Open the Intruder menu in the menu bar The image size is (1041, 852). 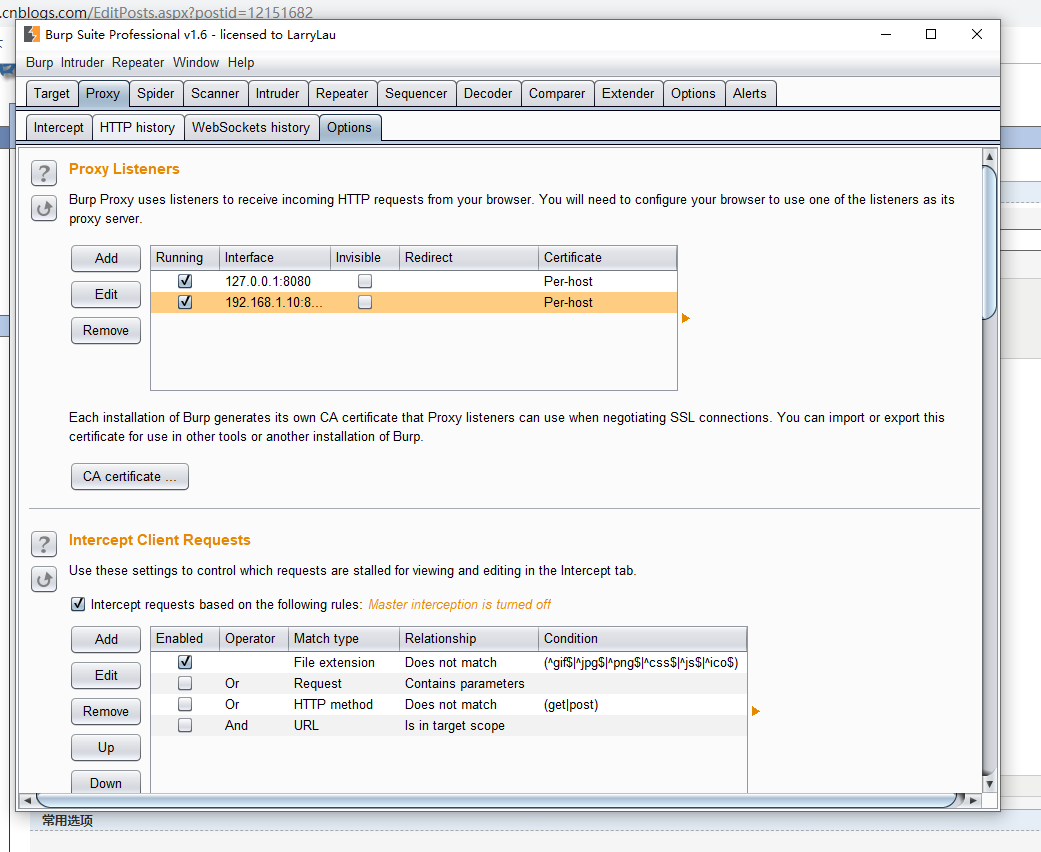tap(82, 62)
